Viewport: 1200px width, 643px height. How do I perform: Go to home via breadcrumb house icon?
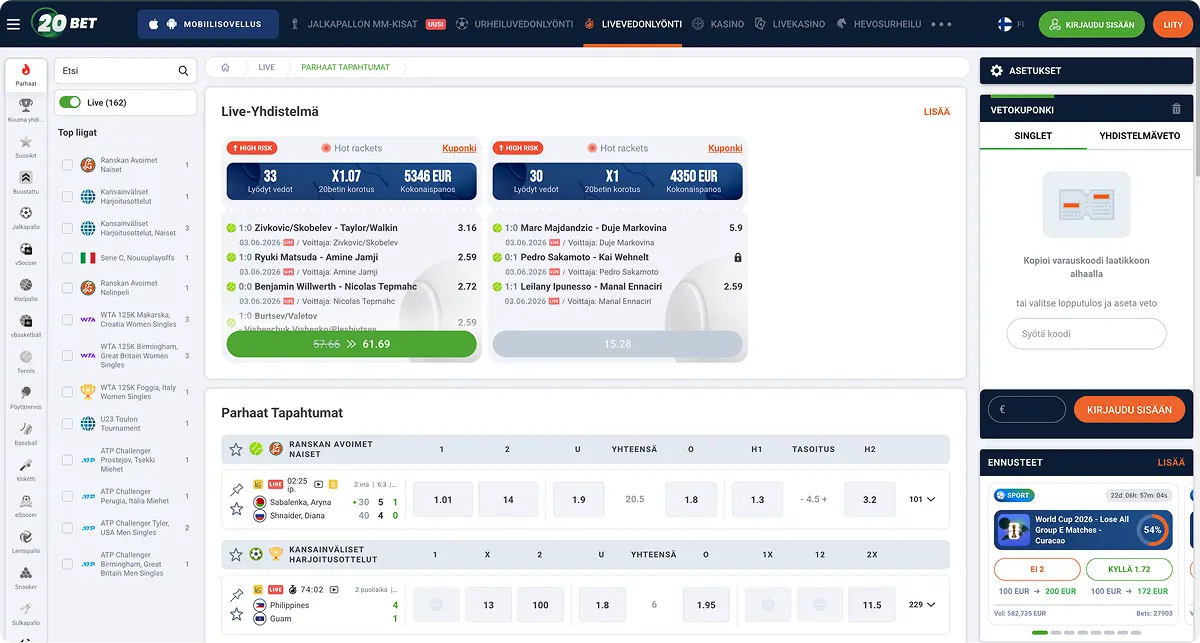coord(226,67)
